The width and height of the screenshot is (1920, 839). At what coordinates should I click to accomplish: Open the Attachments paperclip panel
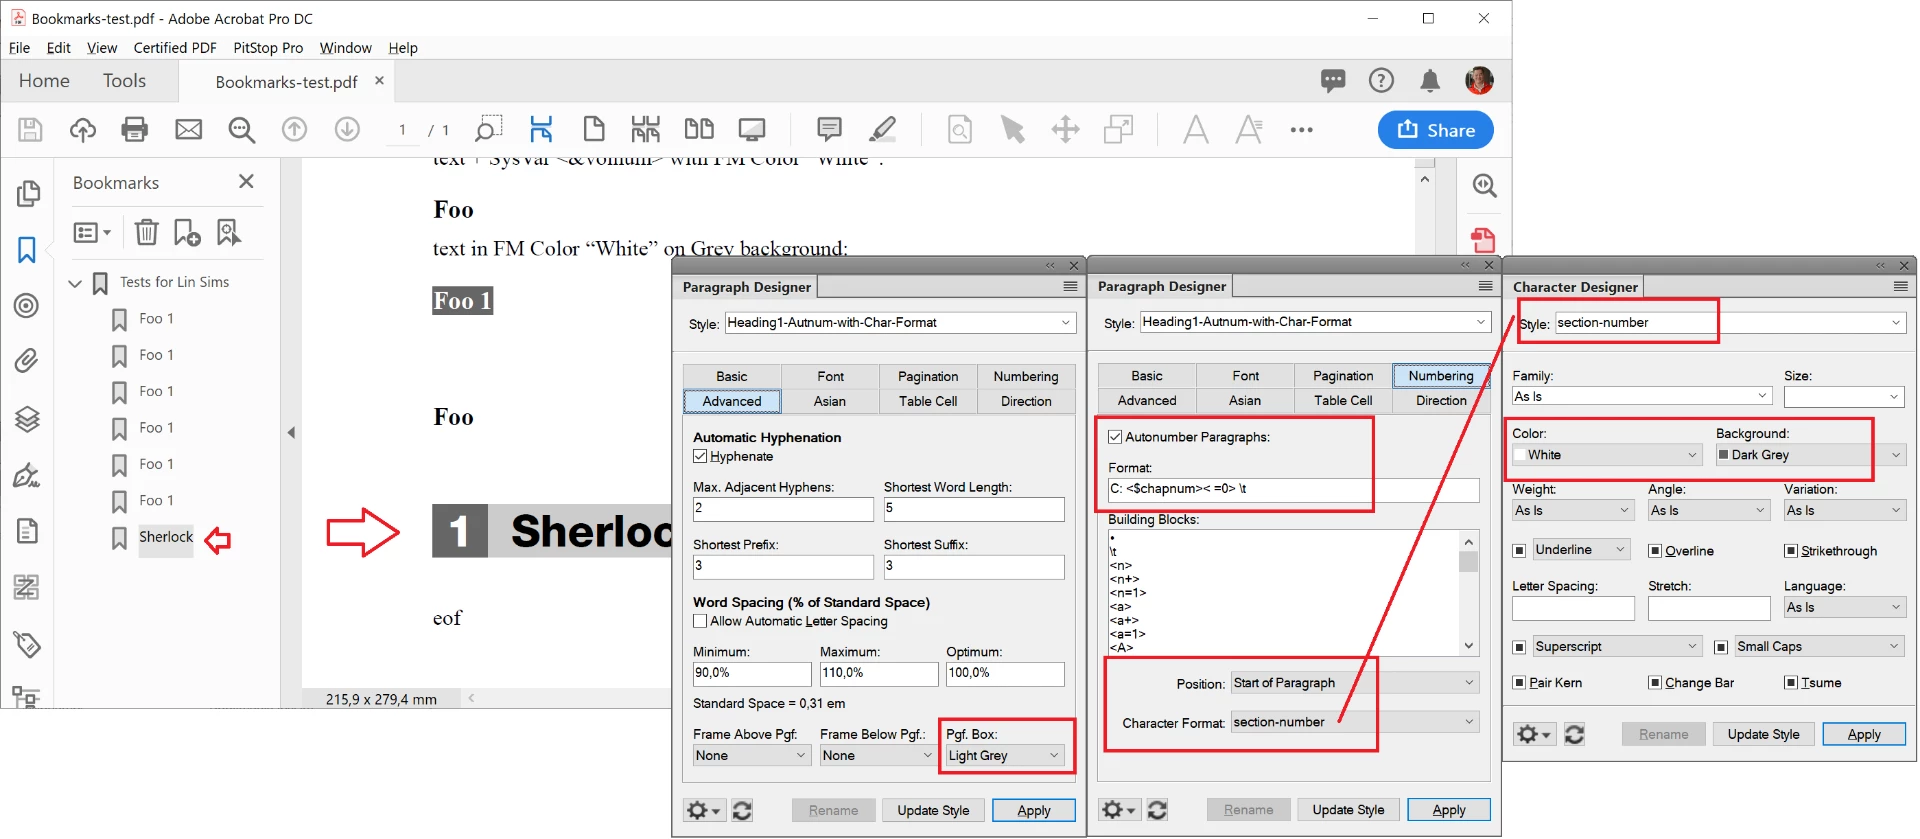click(x=27, y=361)
